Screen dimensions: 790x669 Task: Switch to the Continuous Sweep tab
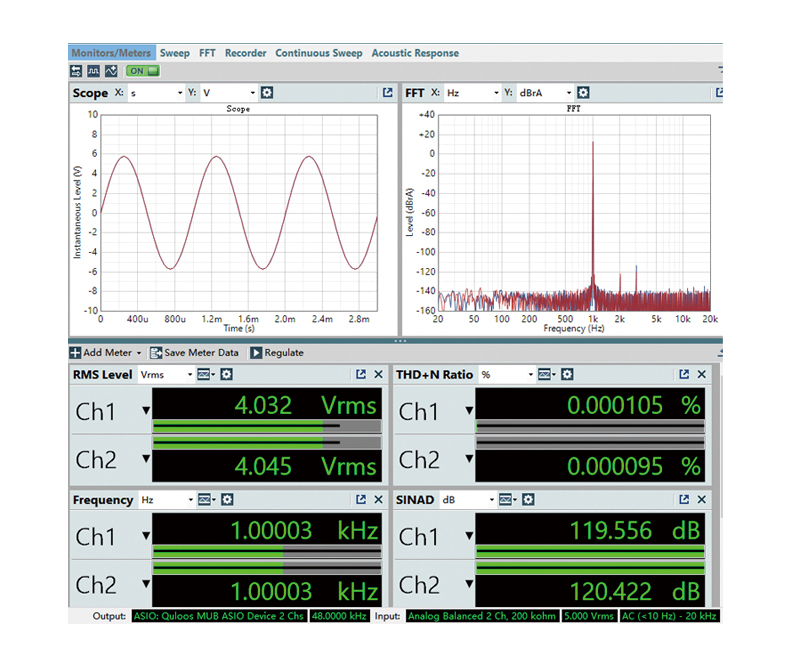[x=318, y=53]
